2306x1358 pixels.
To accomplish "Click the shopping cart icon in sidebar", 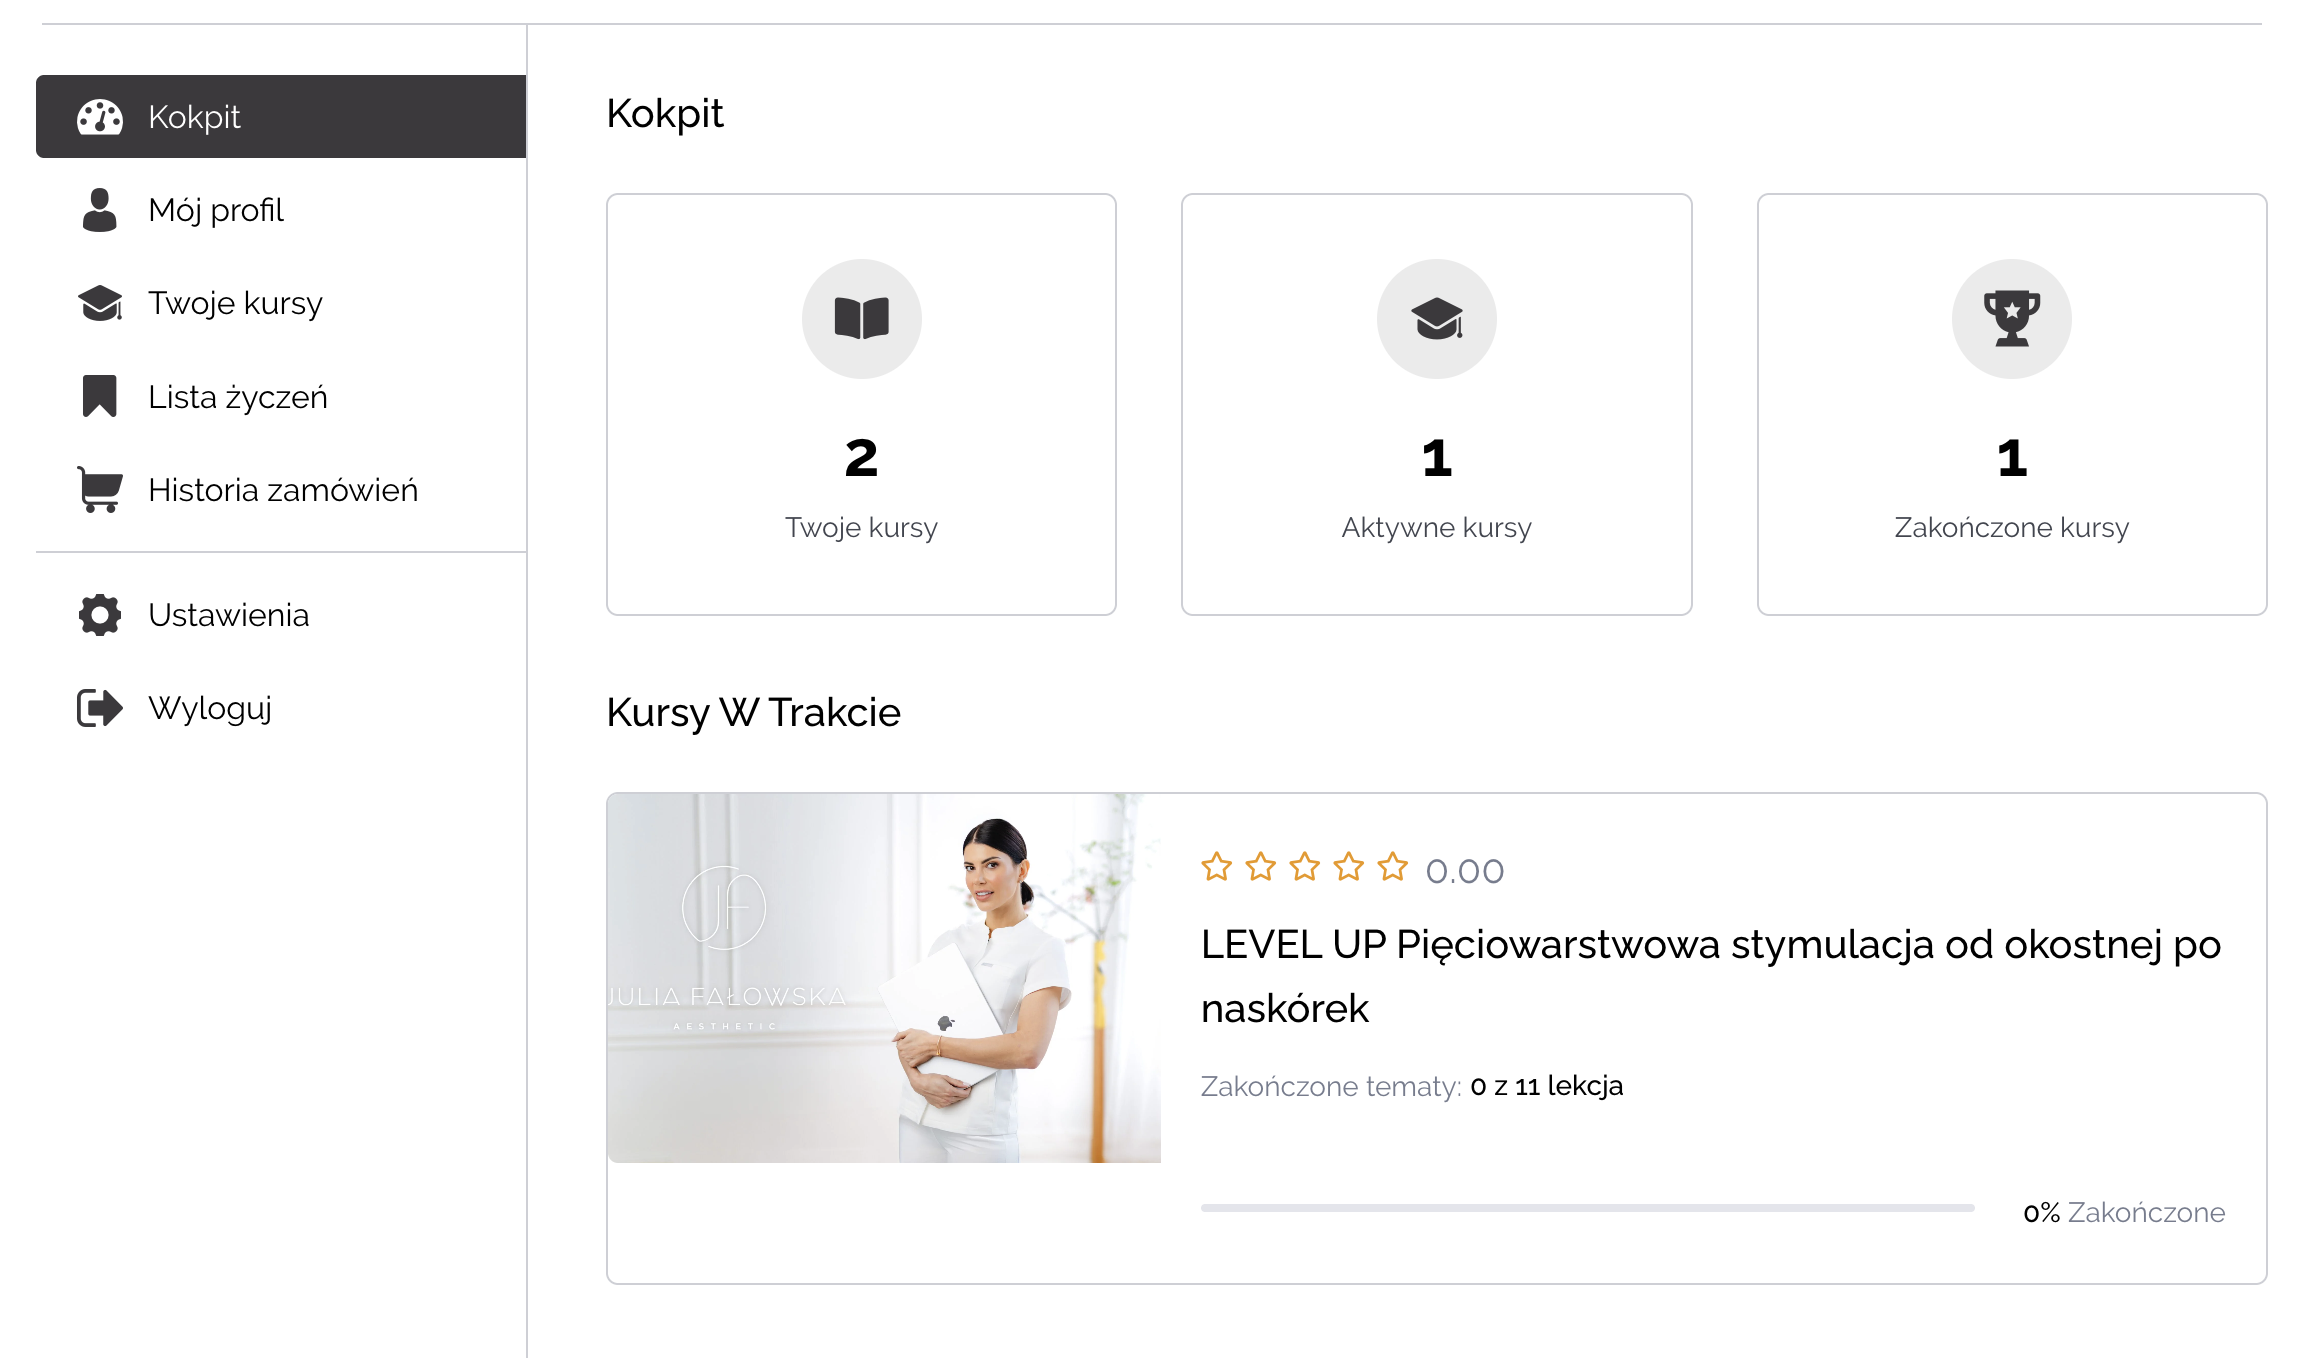I will [x=100, y=489].
